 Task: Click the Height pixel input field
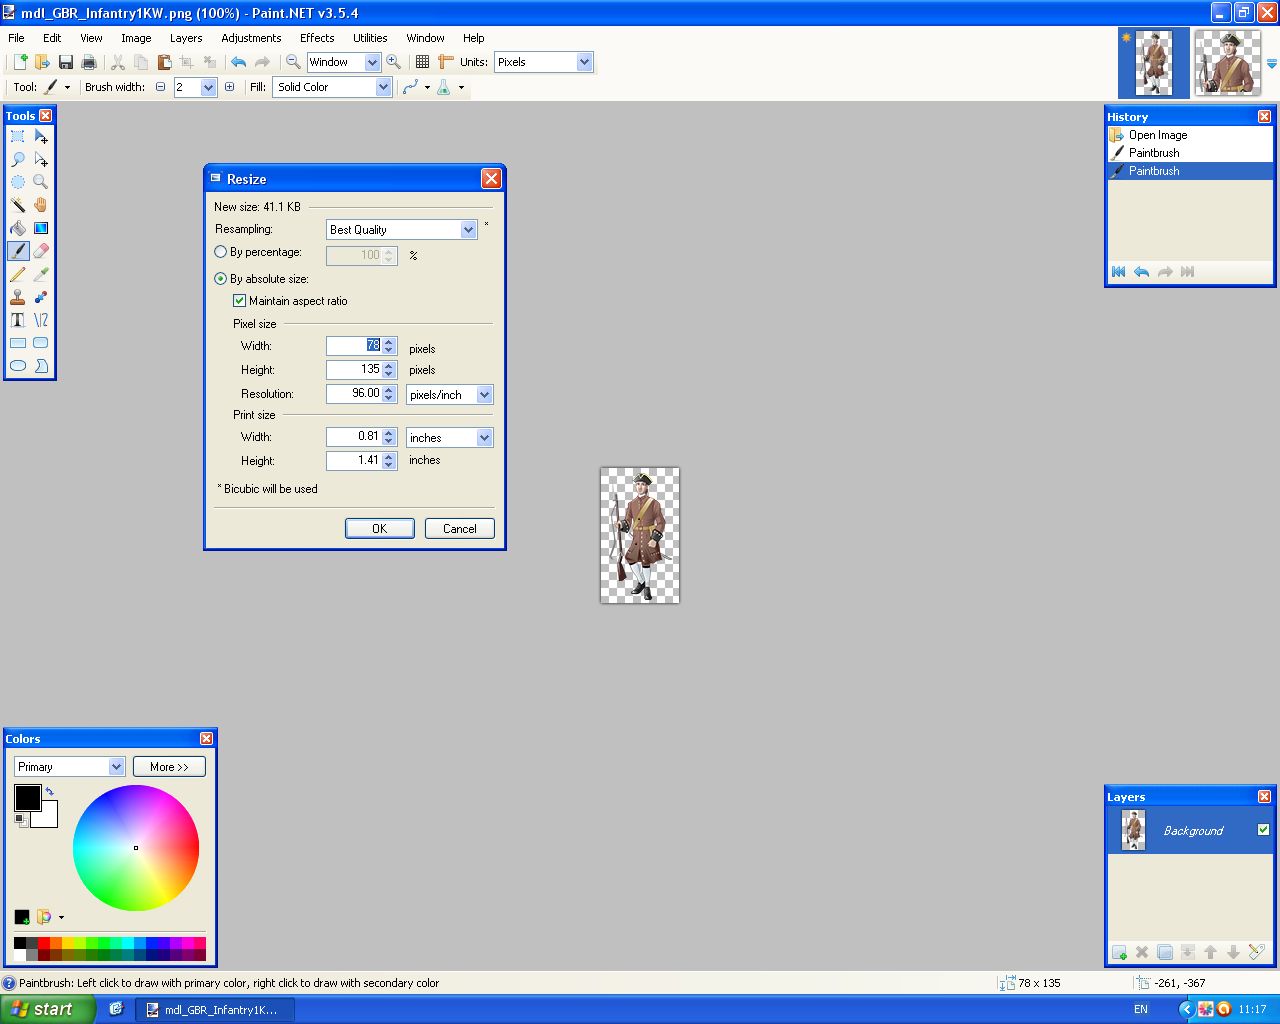[x=355, y=370]
